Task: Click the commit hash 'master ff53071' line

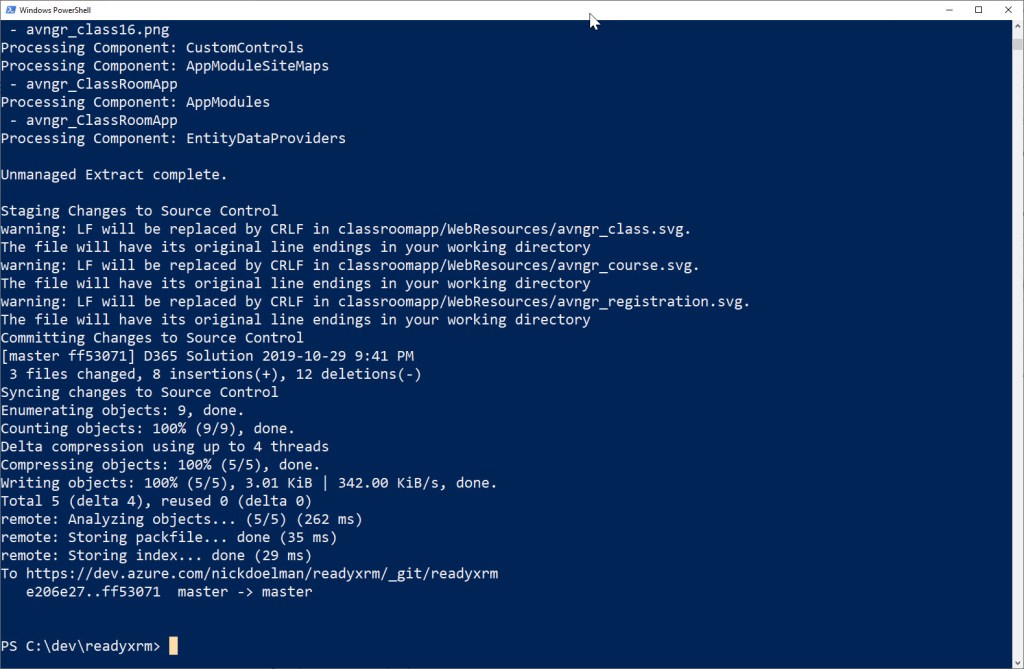Action: [x=207, y=356]
